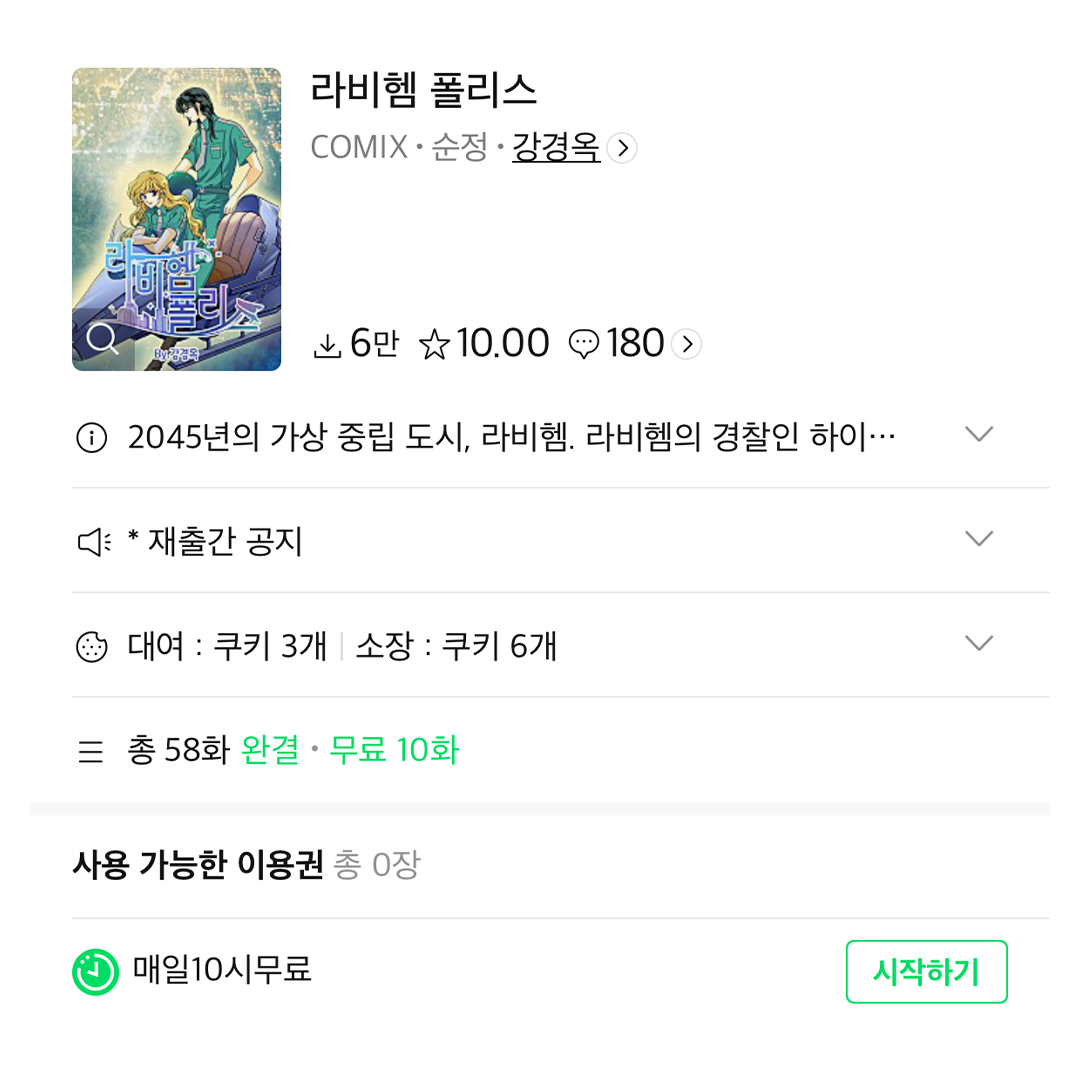Image resolution: width=1080 pixels, height=1080 pixels.
Task: Click the comment bubble icon
Action: 583,344
